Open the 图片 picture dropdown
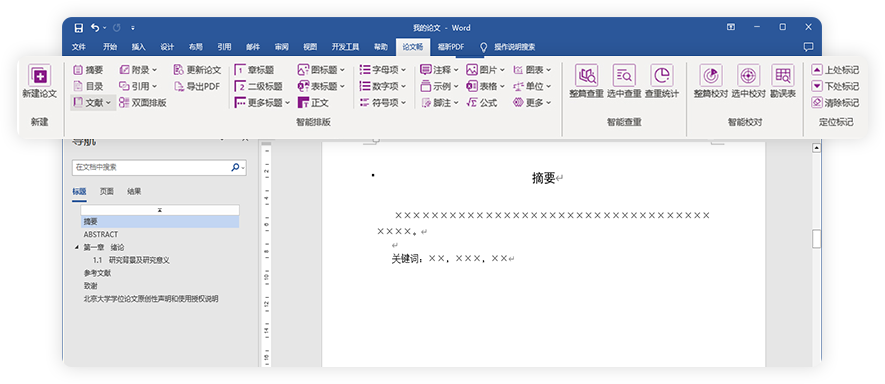885x384 pixels. click(486, 70)
